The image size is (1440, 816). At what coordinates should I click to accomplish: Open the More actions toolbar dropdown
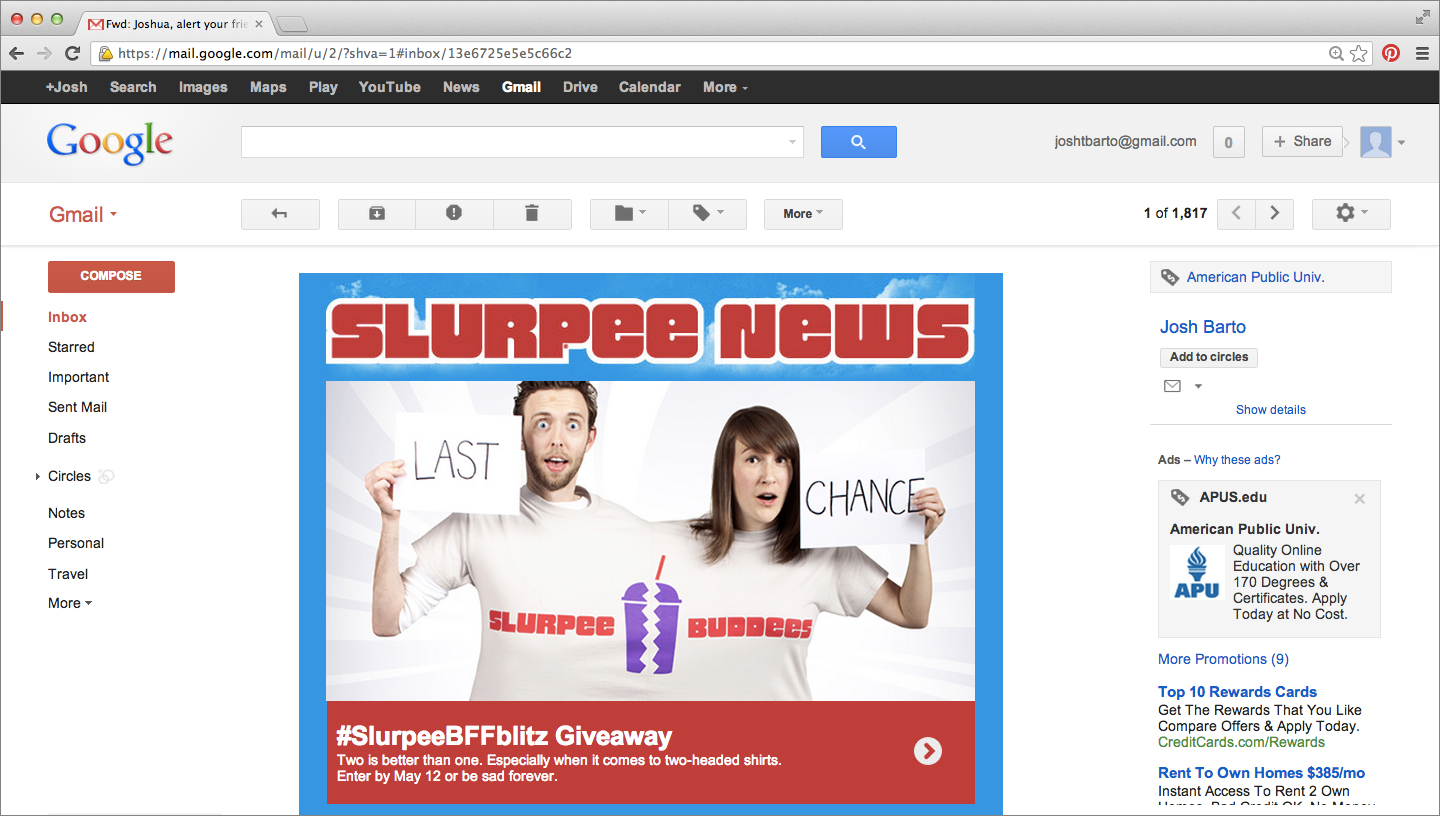803,214
